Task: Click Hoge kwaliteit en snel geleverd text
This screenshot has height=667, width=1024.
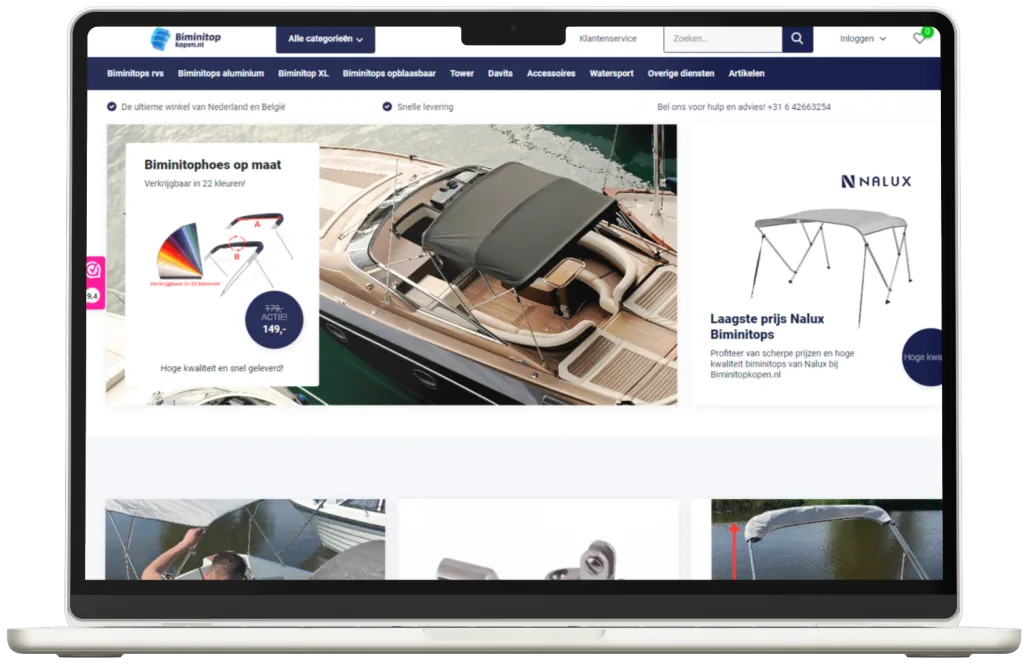Action: pos(222,368)
